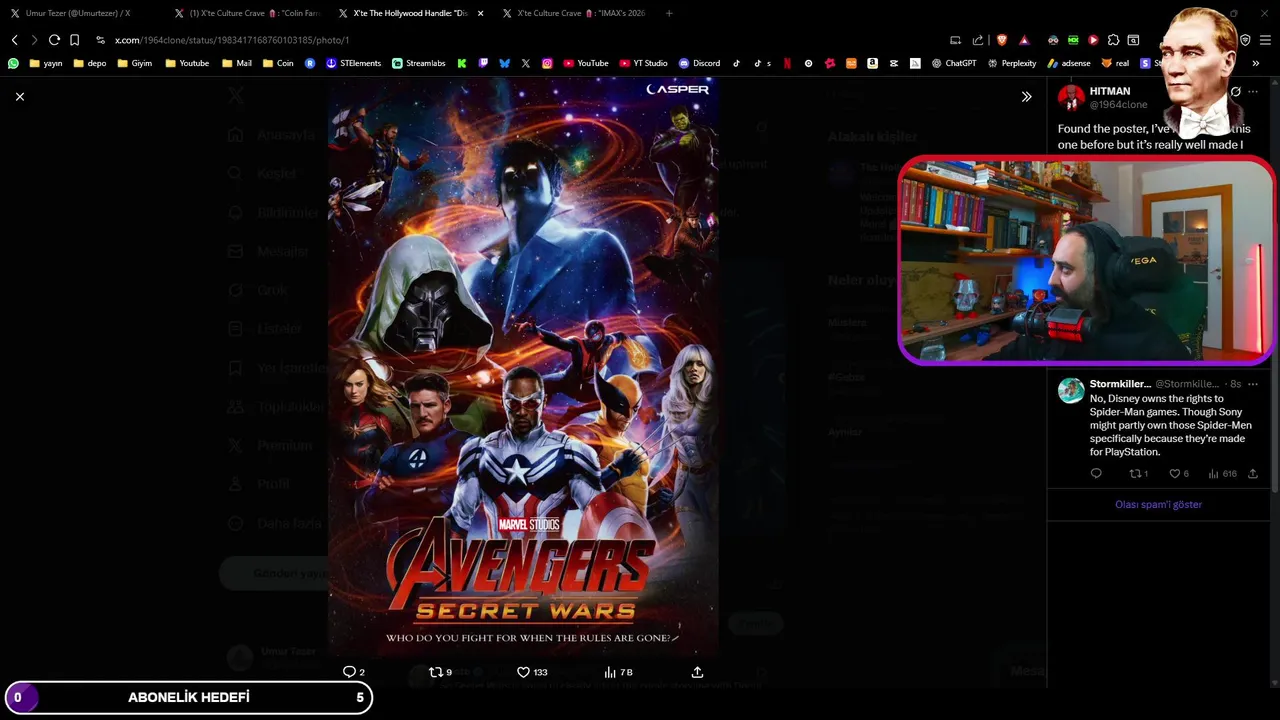Open the browser hamburger menu
Image resolution: width=1280 pixels, height=720 pixels.
pyautogui.click(x=1265, y=40)
